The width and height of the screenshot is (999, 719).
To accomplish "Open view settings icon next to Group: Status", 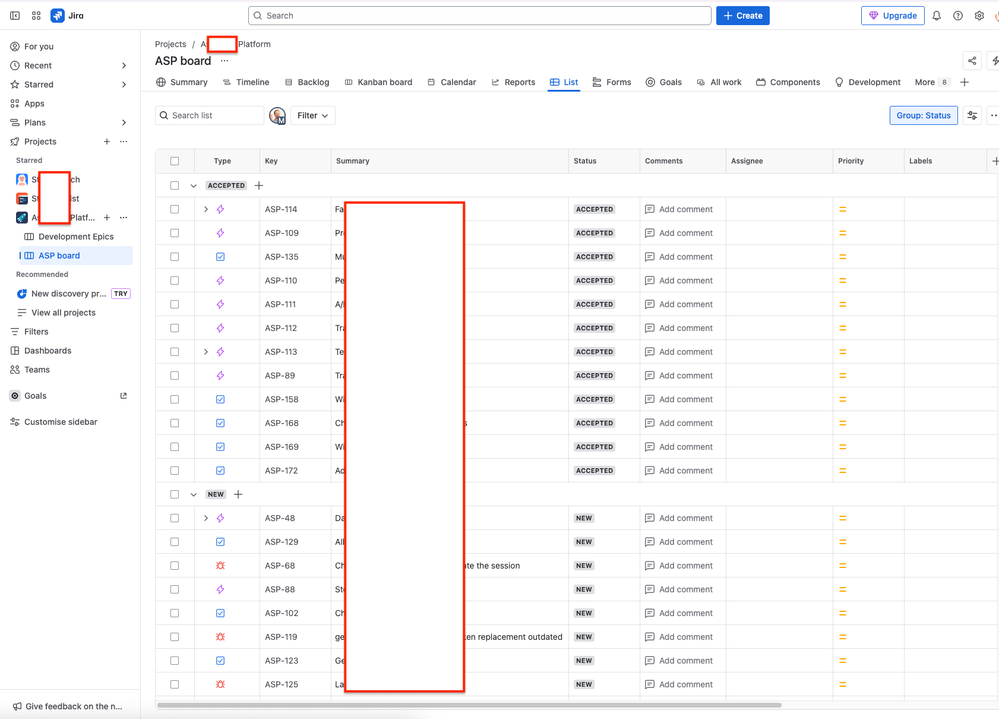I will (x=972, y=116).
